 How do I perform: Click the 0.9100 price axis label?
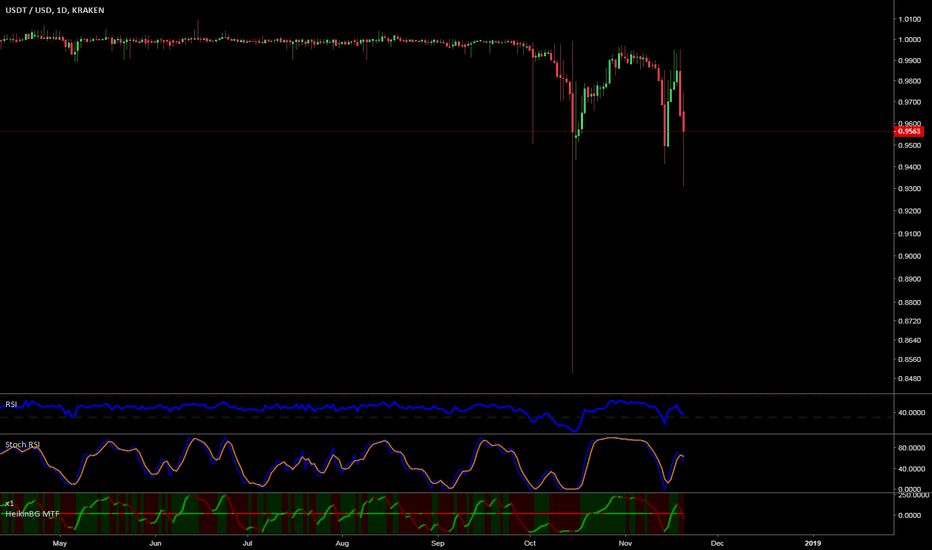[x=910, y=234]
